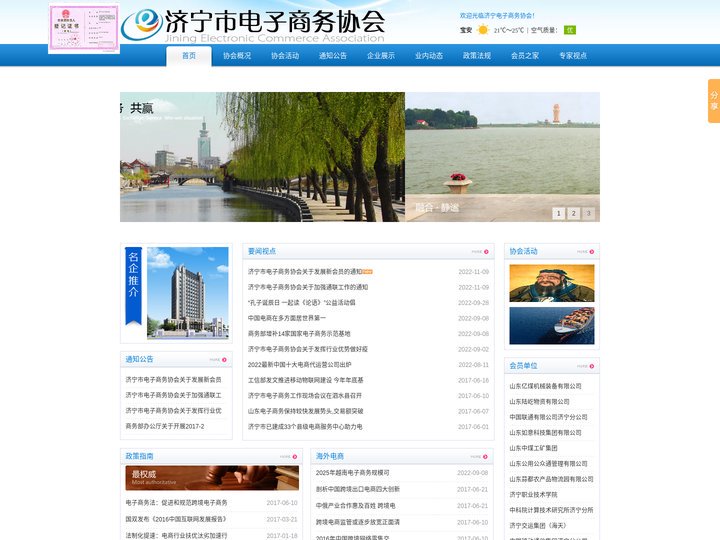The height and width of the screenshot is (540, 720).
Task: Click MORE icon in 要闻视点 header
Action: [x=480, y=252]
